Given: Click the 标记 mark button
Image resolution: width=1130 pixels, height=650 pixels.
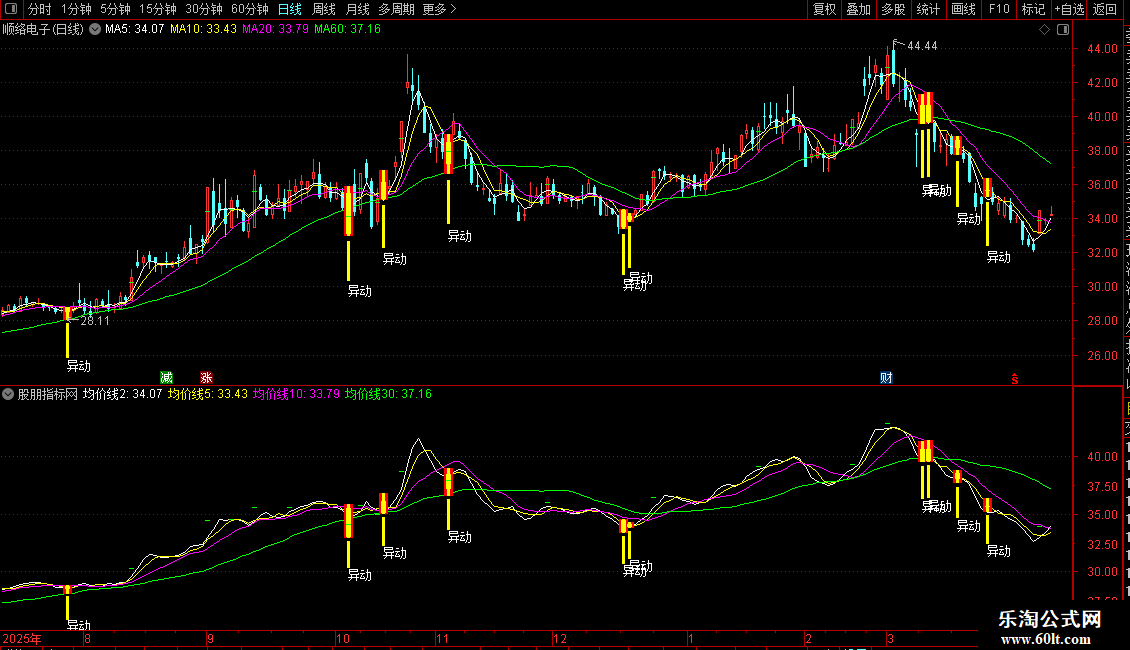Looking at the screenshot, I should point(1033,9).
